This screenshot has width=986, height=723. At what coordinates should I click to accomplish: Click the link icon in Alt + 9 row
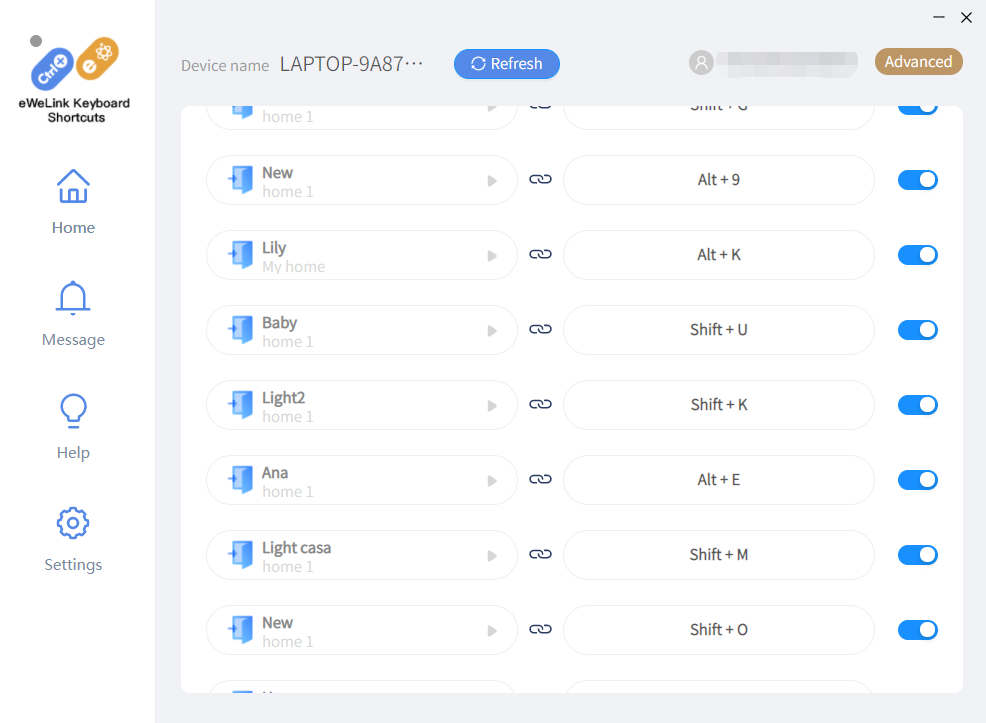point(540,180)
